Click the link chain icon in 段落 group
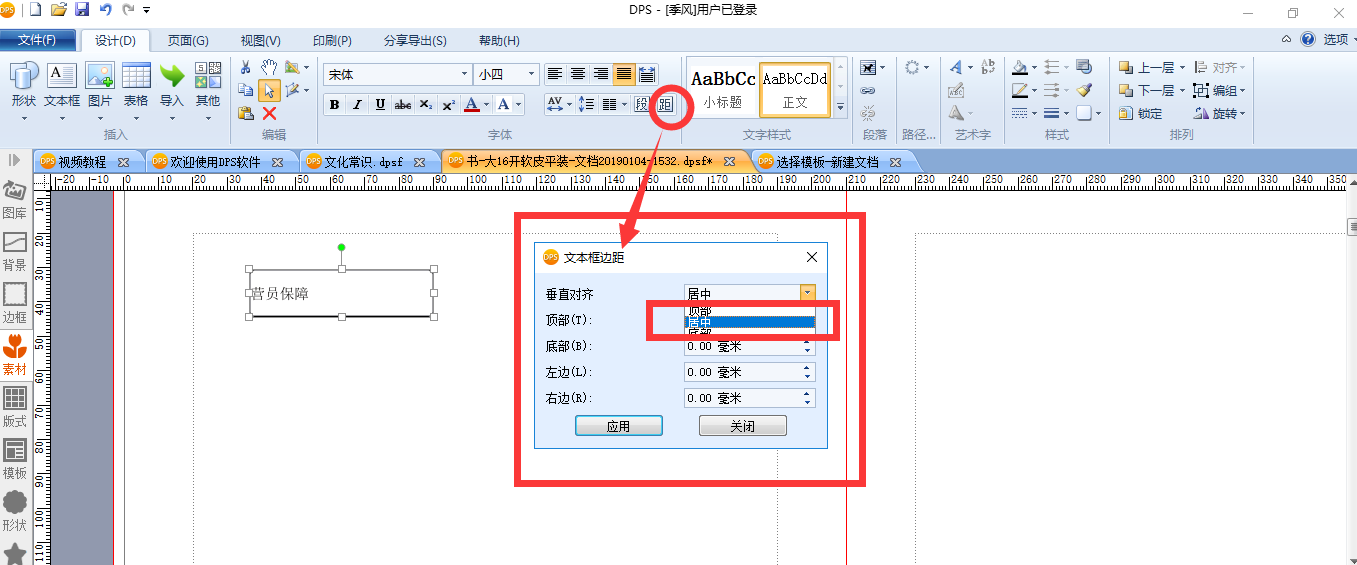This screenshot has height=565, width=1357. 868,90
